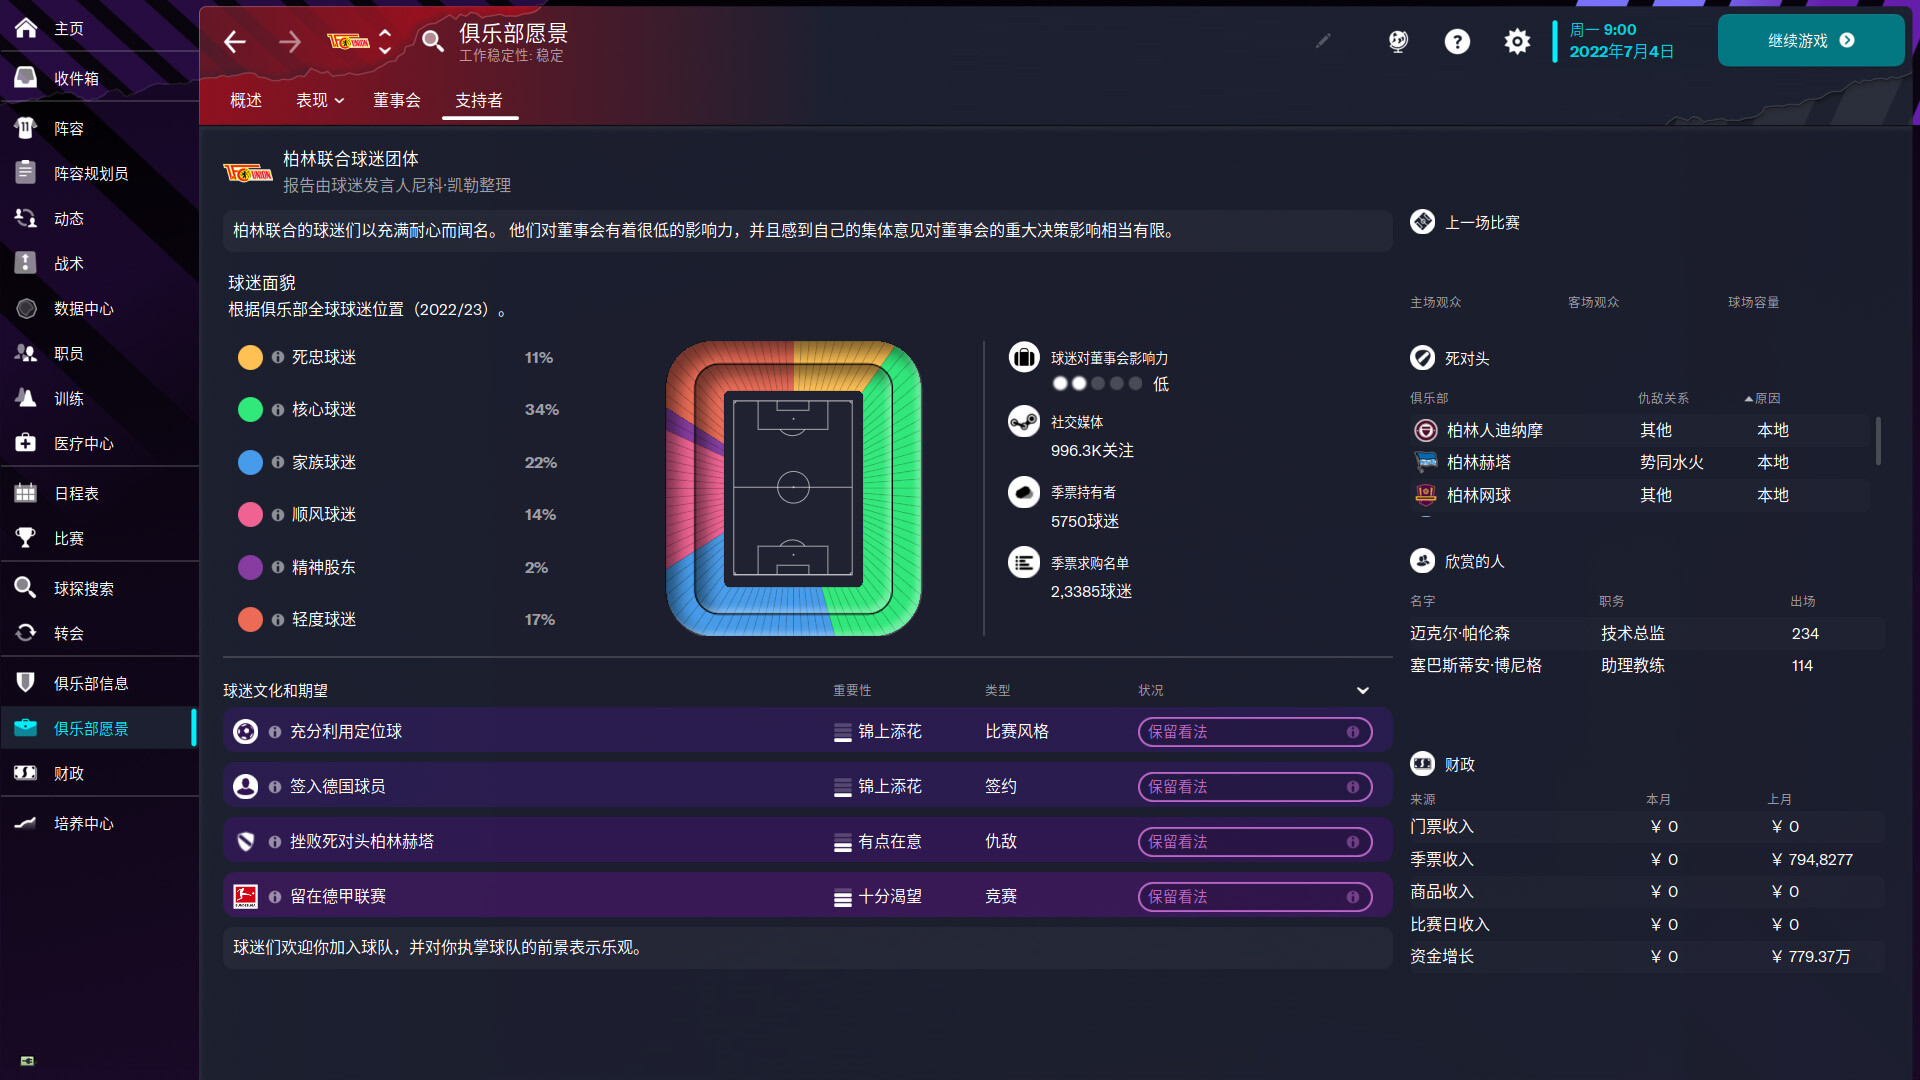The width and height of the screenshot is (1920, 1080).
Task: Click the orange swatch beside 死忠球迷
Action: 250,357
